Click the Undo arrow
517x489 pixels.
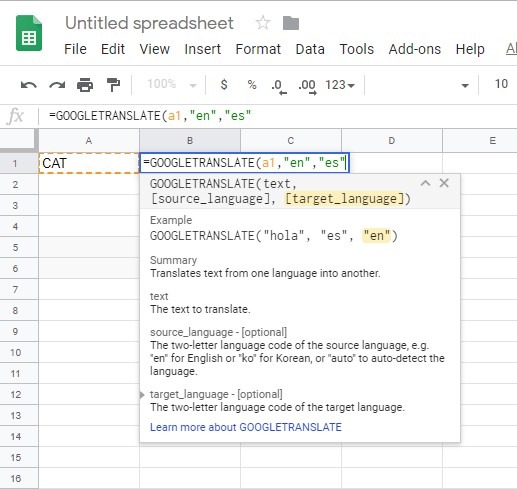tap(29, 85)
